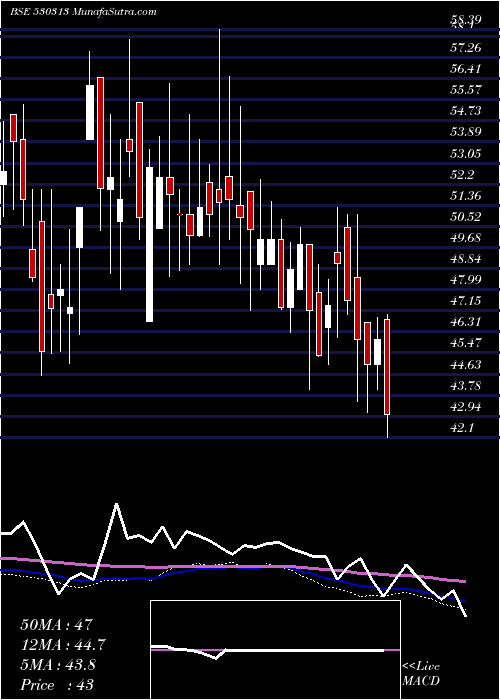Click the <<Live MACD label
The height and width of the screenshot is (700, 500).
tap(421, 674)
